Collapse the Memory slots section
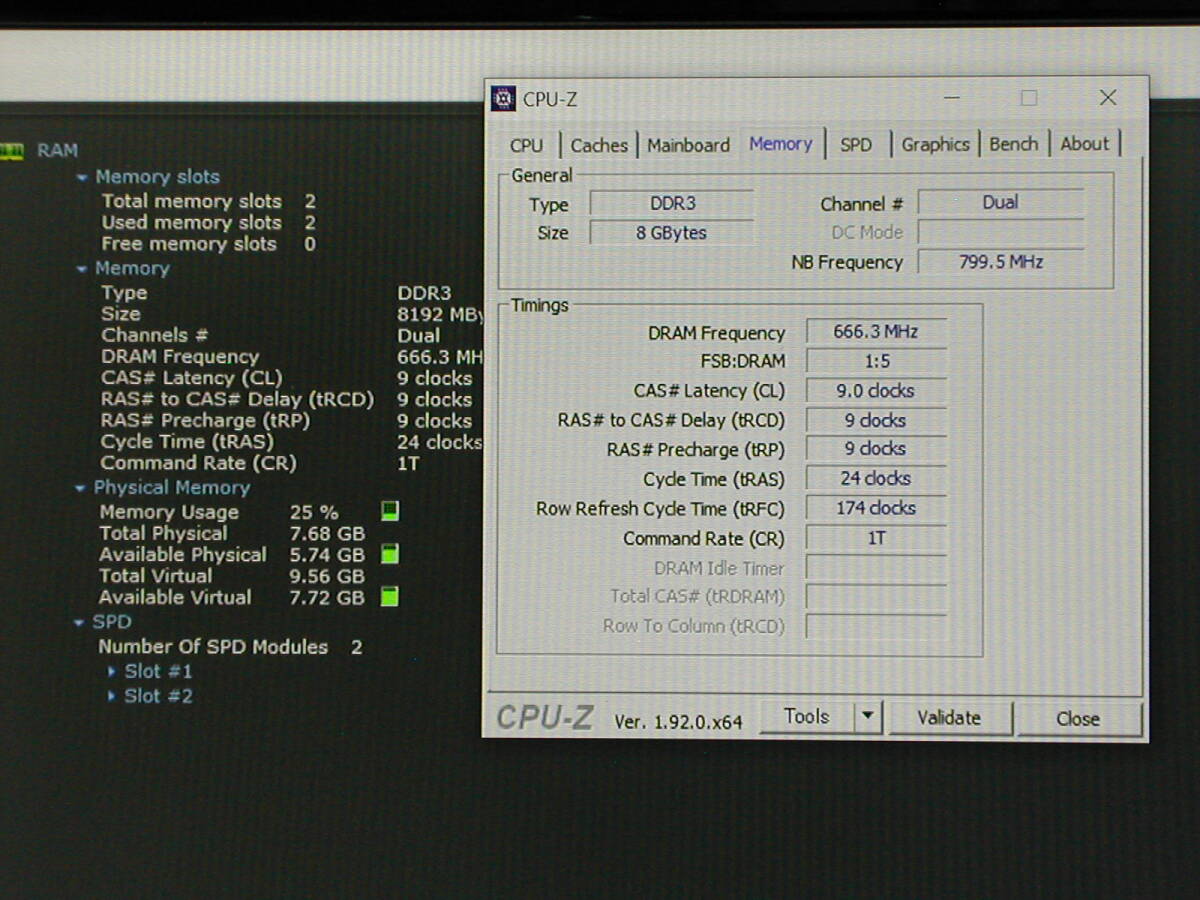The height and width of the screenshot is (900, 1200). 82,178
